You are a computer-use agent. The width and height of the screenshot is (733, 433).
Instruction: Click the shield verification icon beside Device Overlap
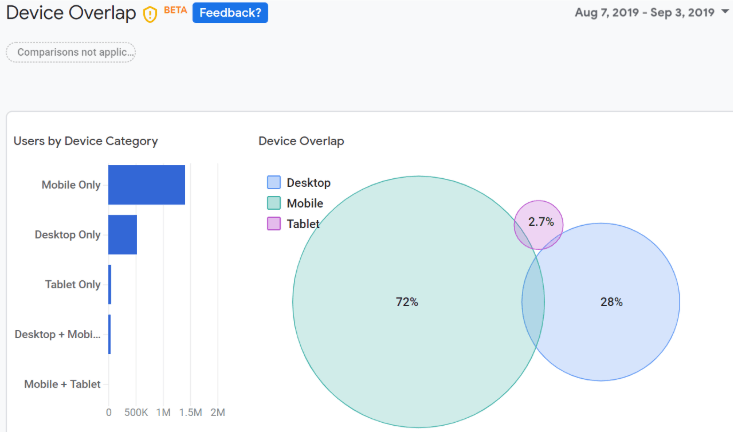(x=150, y=14)
